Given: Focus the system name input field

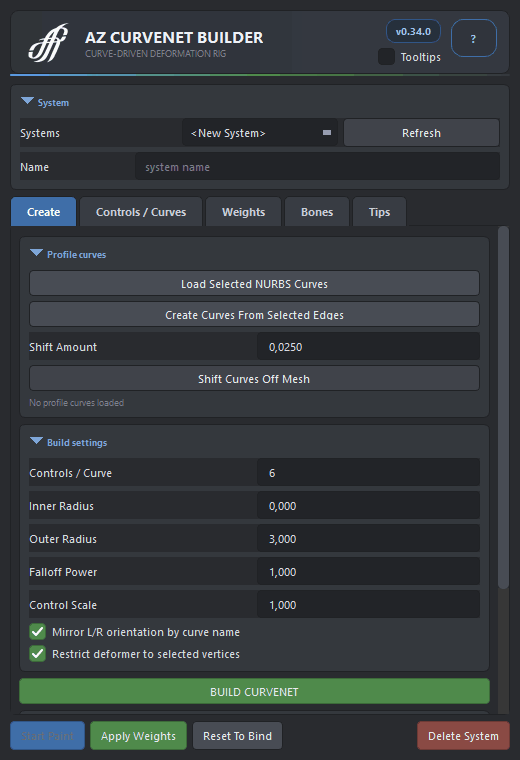Looking at the screenshot, I should [x=317, y=167].
